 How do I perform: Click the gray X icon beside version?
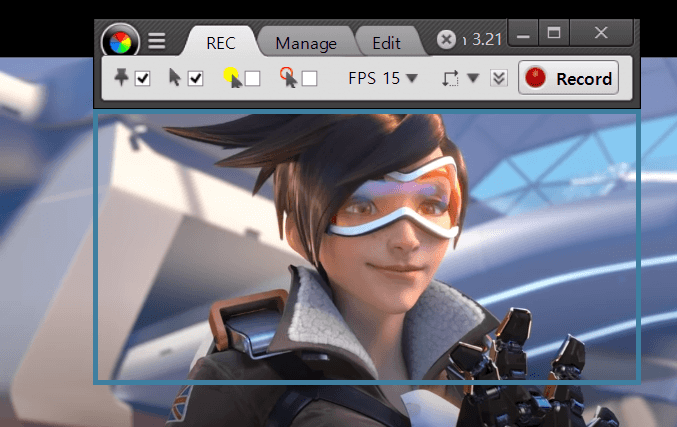[447, 40]
